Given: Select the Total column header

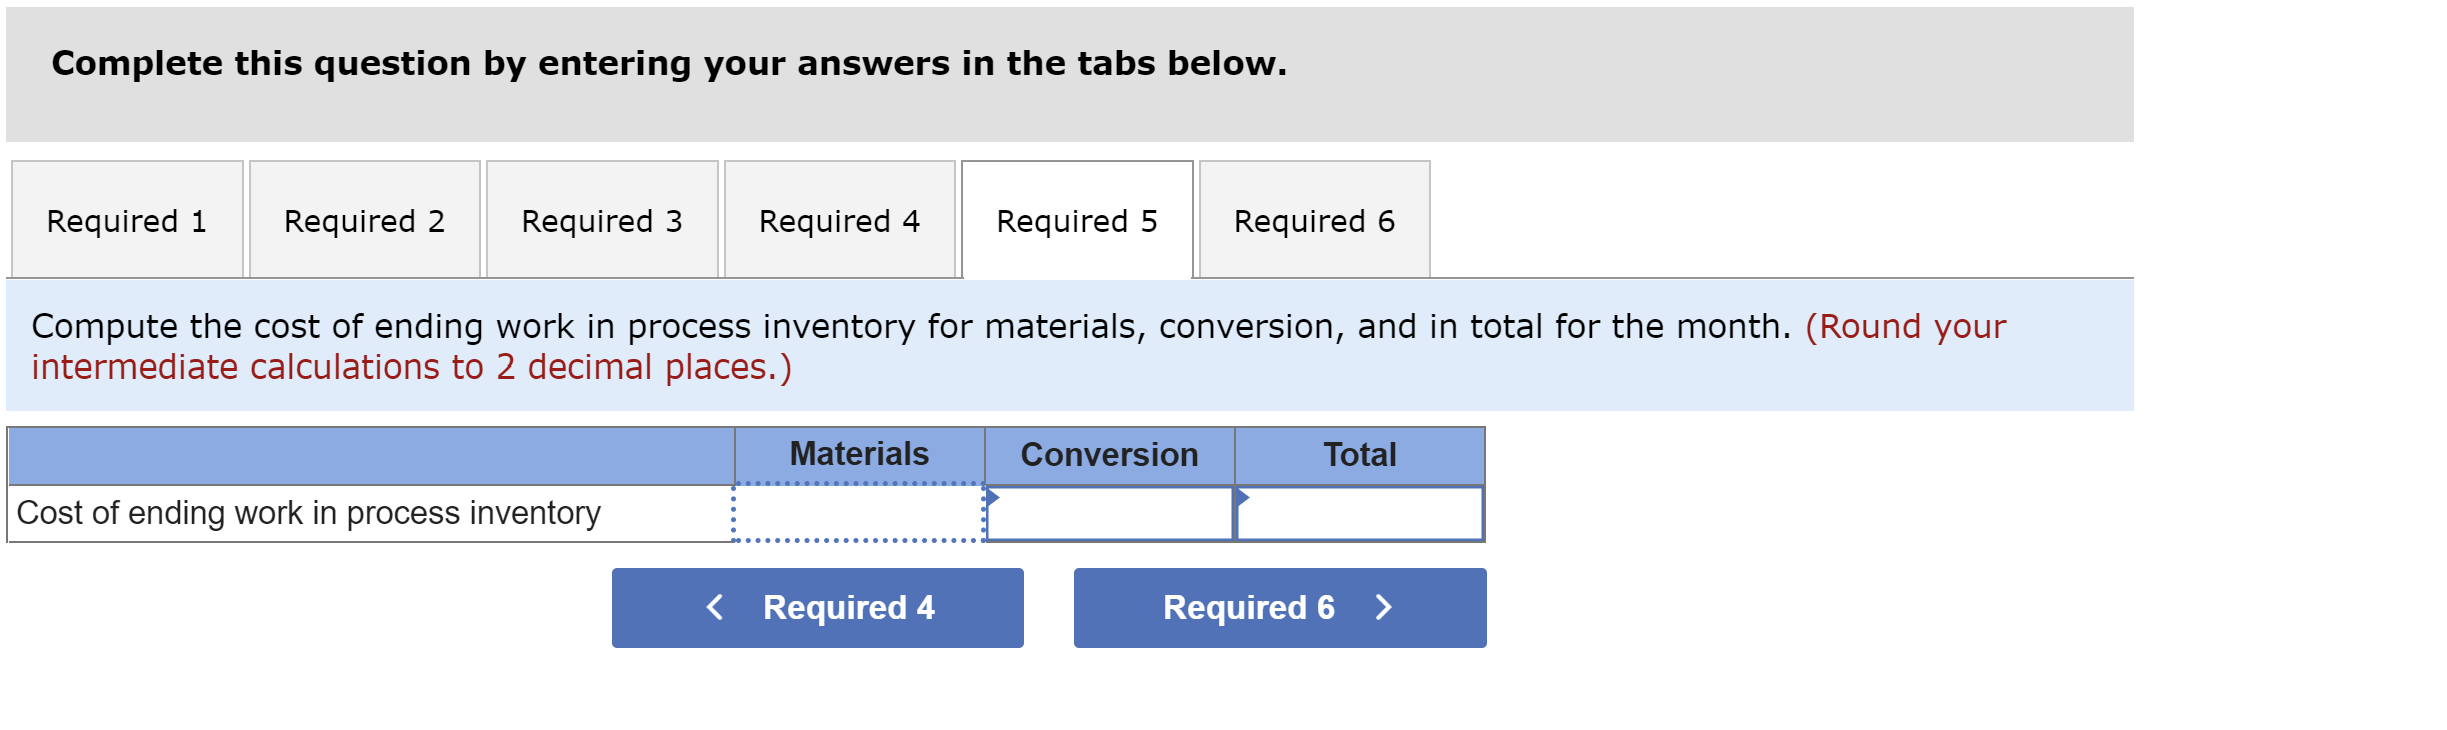Looking at the screenshot, I should (1358, 453).
